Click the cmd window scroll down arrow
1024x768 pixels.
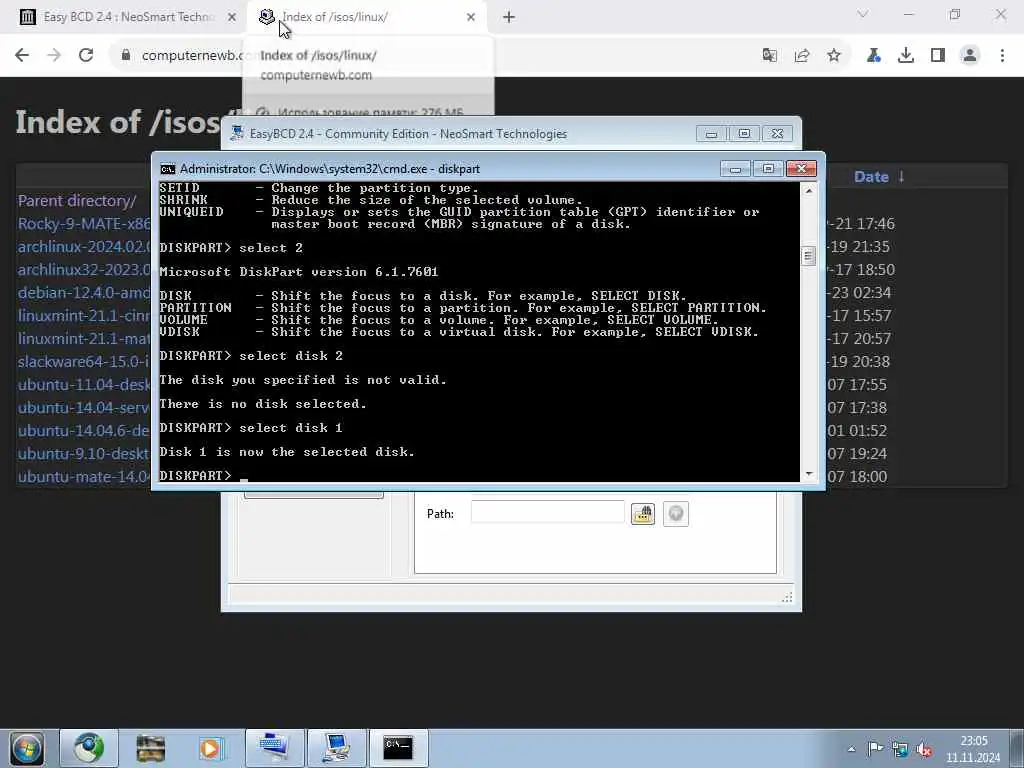(808, 474)
